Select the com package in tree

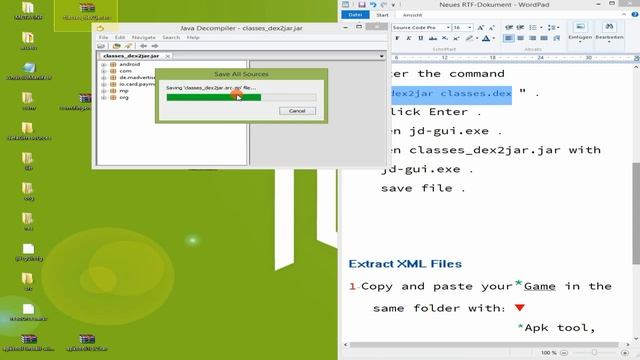(x=125, y=71)
